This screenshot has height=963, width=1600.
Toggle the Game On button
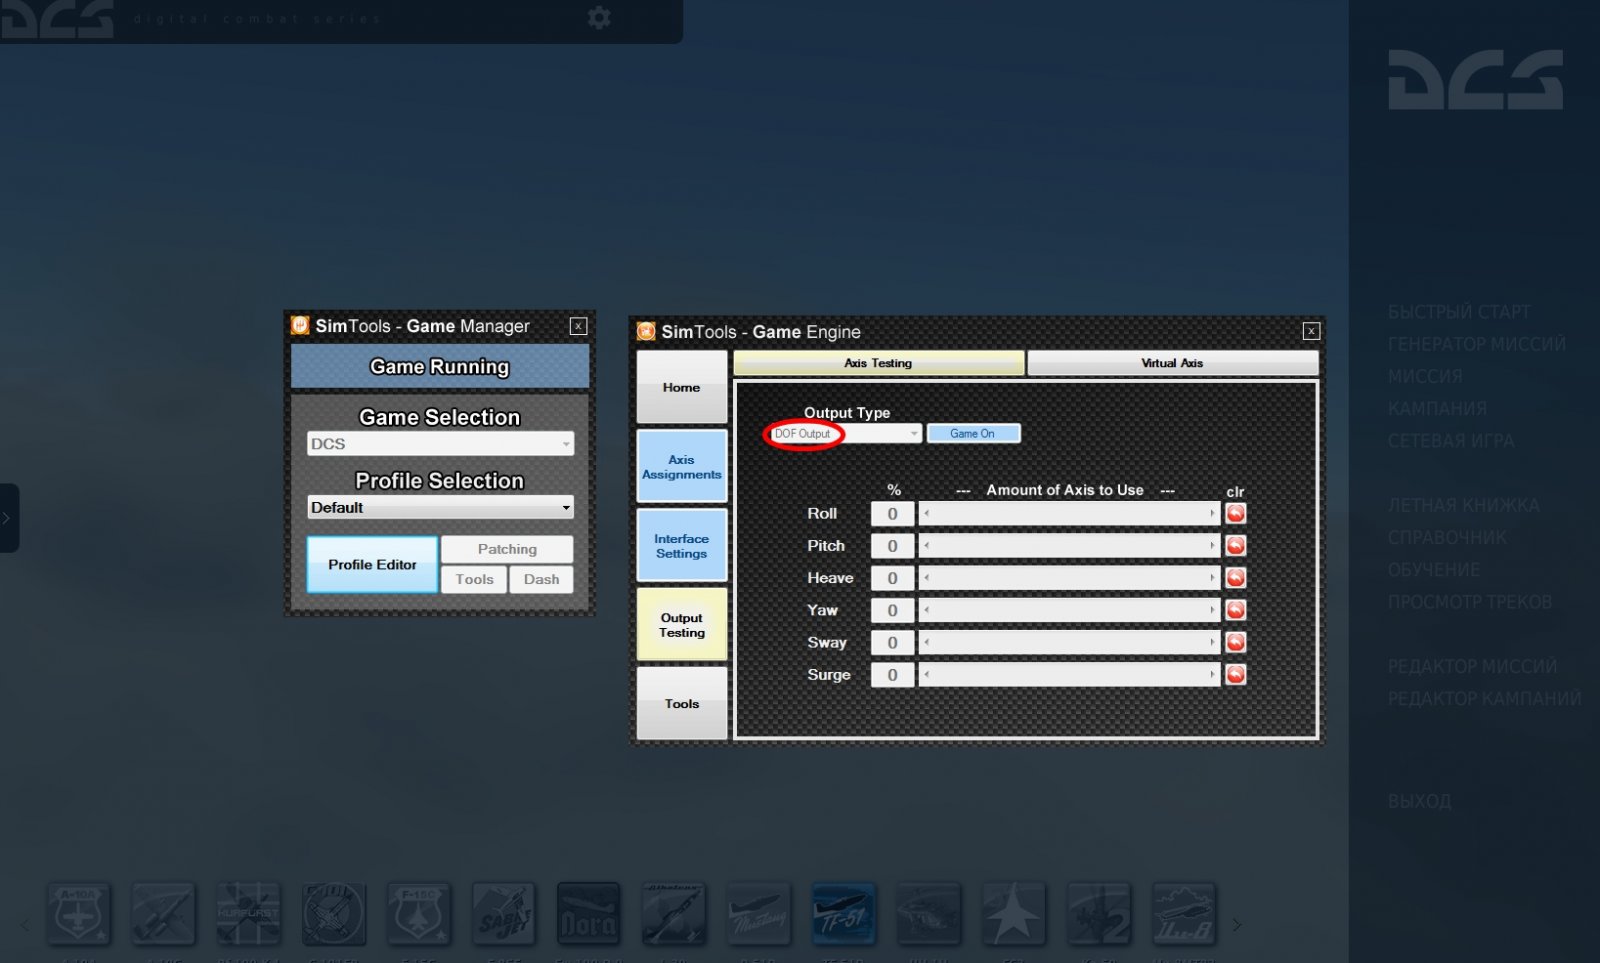tap(973, 434)
